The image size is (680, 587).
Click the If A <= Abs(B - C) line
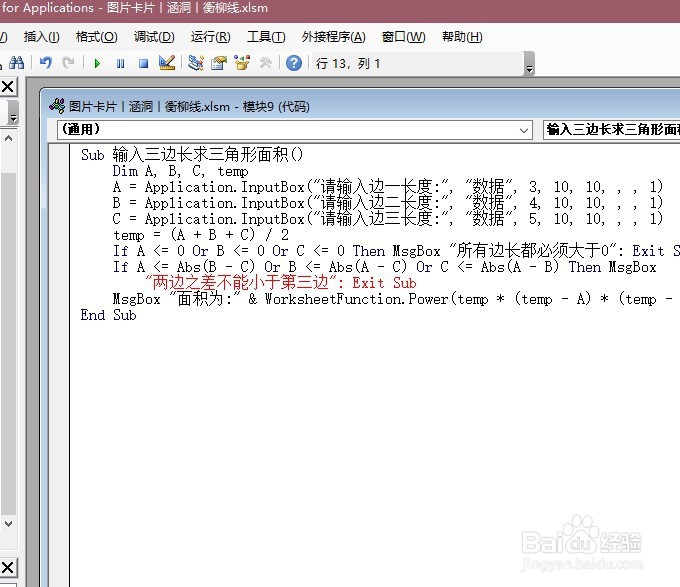point(385,267)
